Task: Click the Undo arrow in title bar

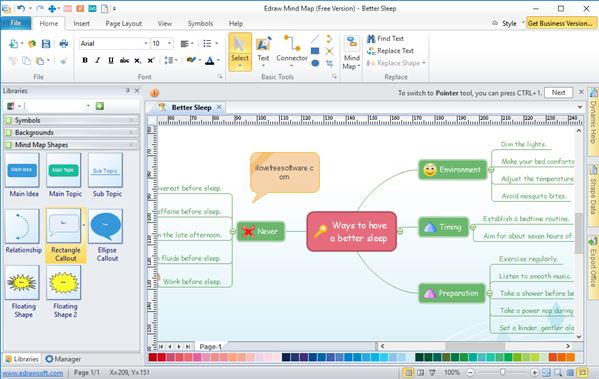Action: tap(21, 8)
